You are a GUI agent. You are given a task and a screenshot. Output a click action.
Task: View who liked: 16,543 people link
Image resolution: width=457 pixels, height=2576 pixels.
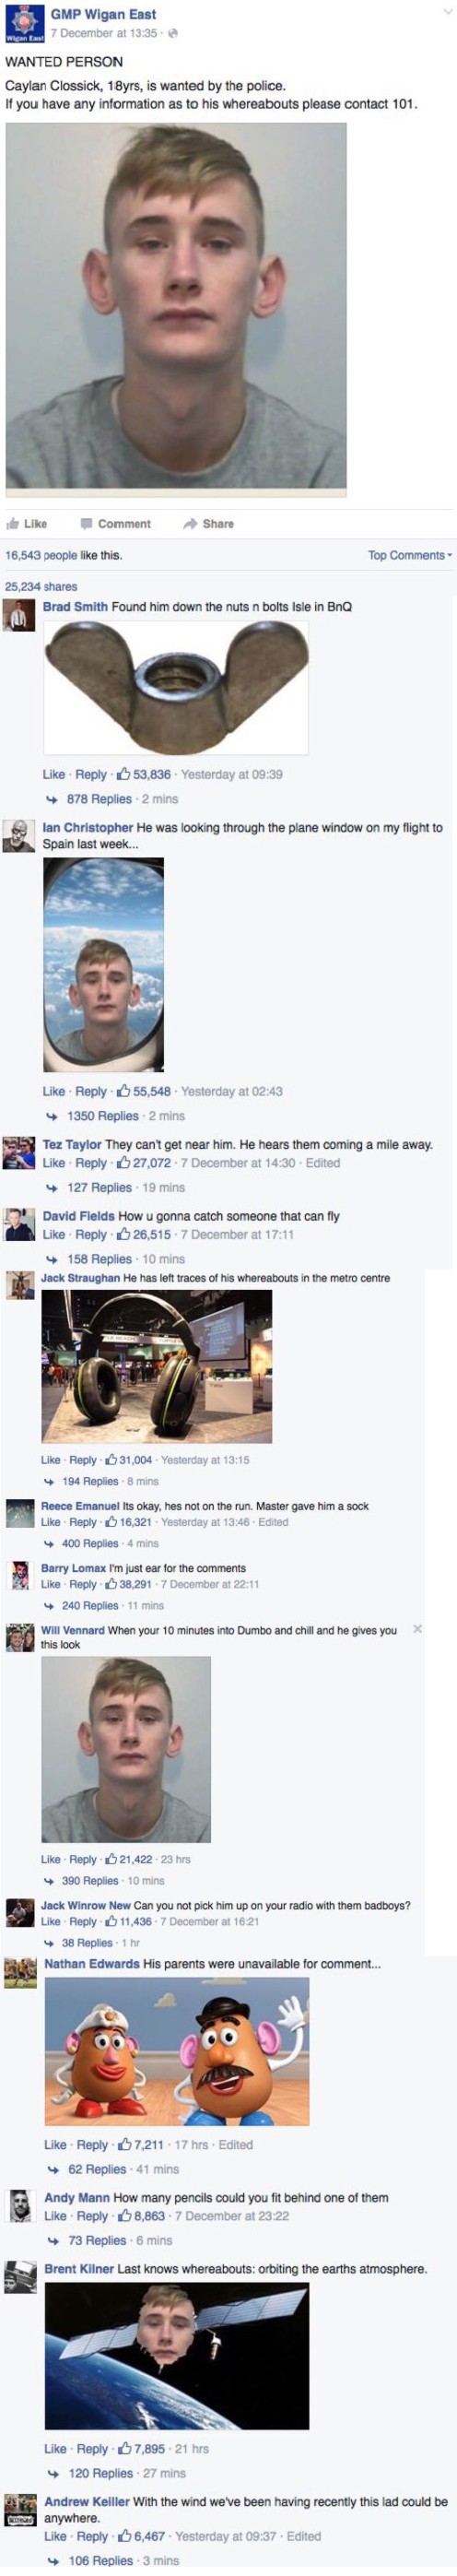(41, 555)
